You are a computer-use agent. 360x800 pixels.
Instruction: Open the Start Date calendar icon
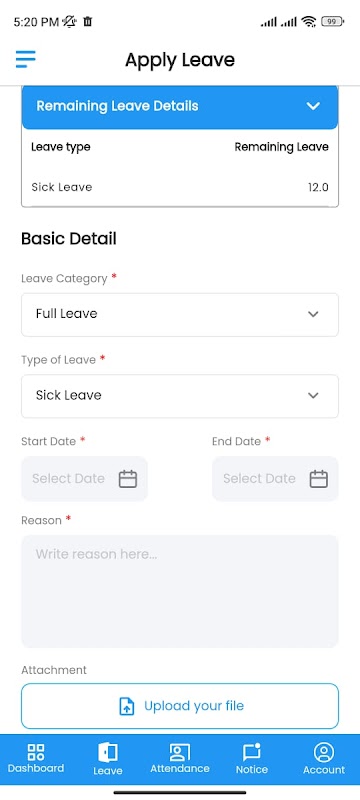pos(128,479)
